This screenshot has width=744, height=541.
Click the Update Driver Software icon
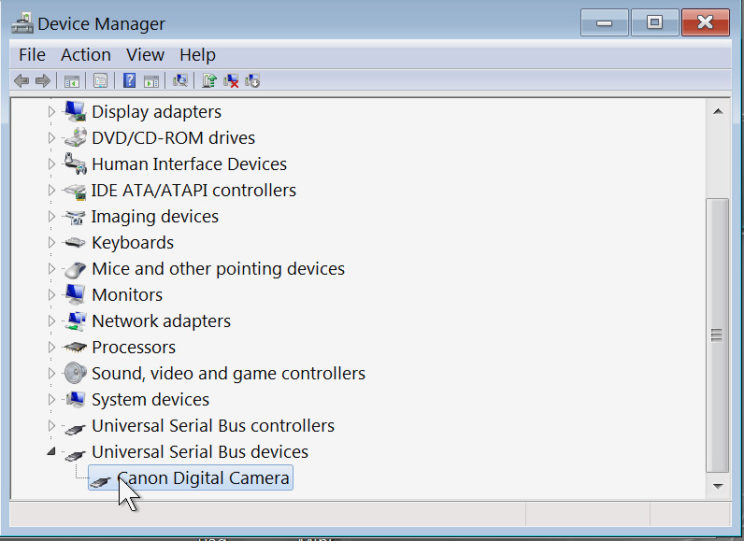tap(209, 81)
